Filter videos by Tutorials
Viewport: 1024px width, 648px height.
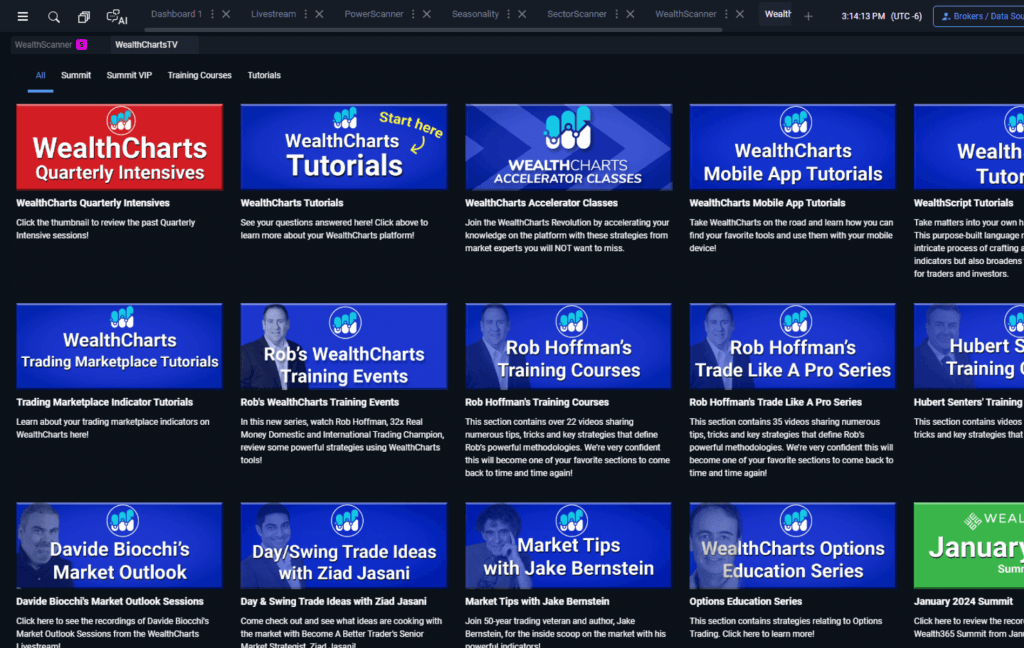[x=264, y=75]
